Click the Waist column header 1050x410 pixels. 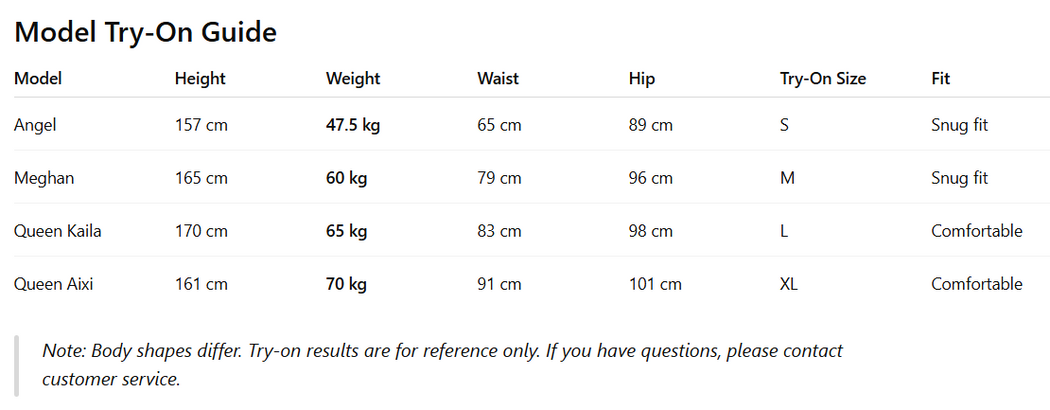point(498,78)
